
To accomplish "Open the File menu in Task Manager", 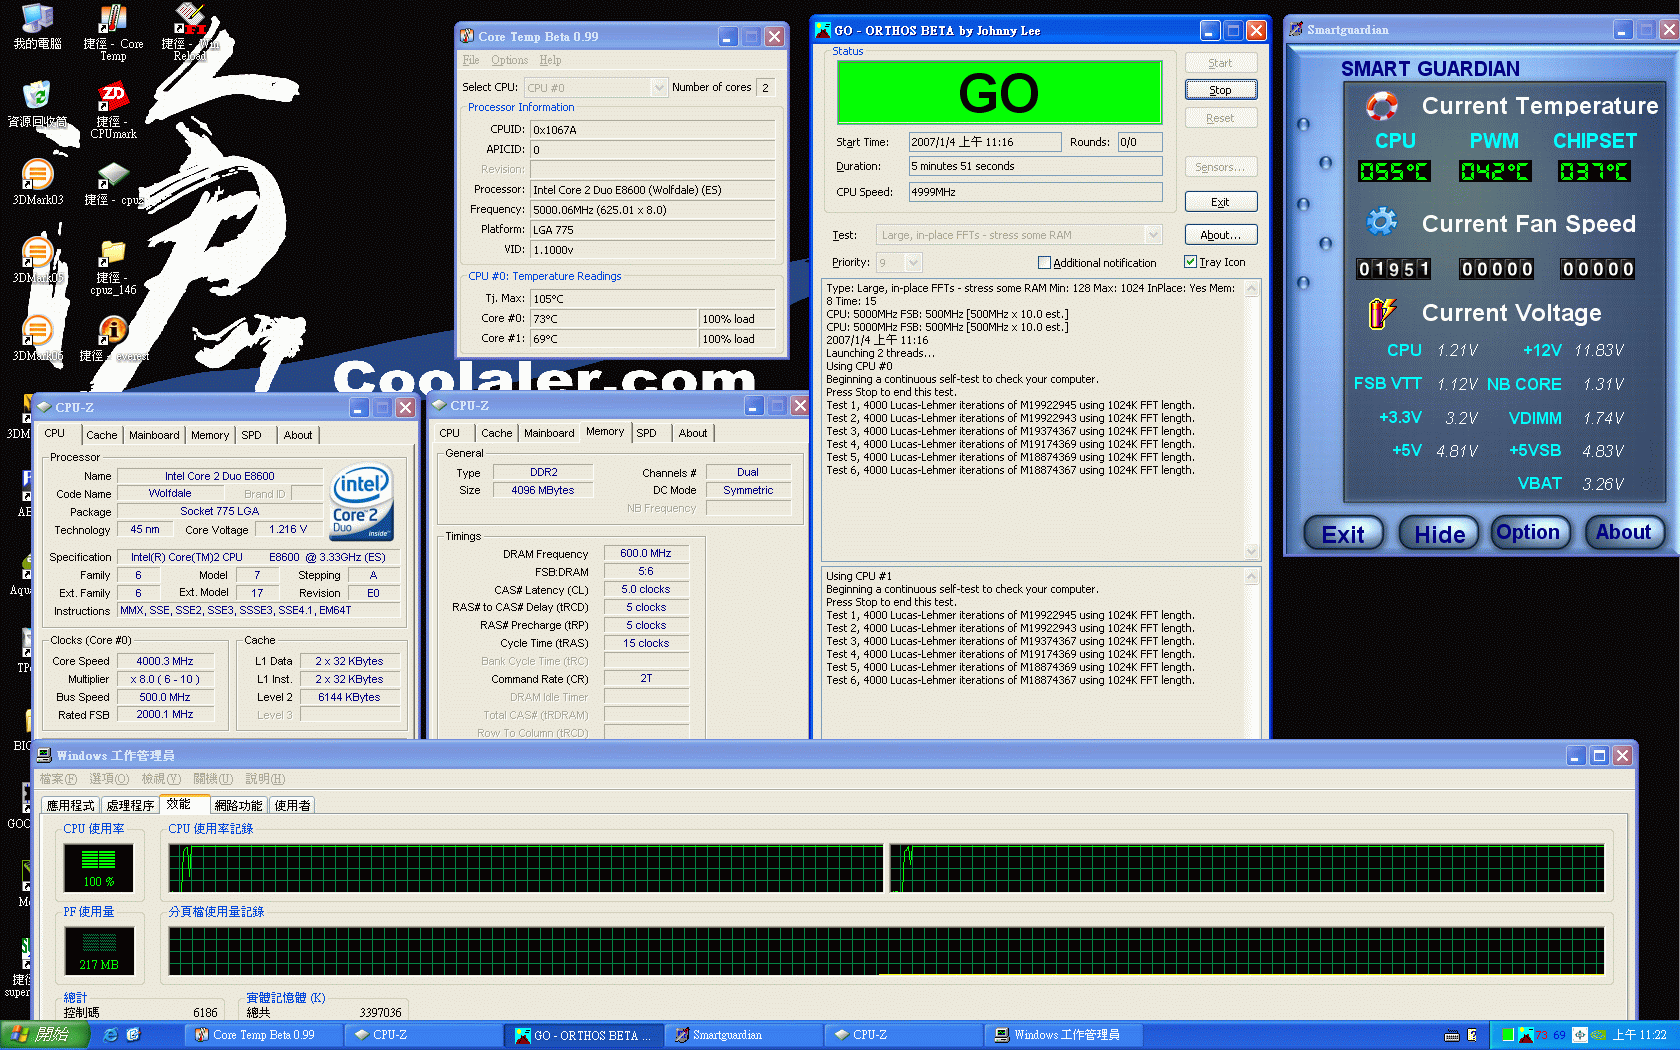I will click(57, 779).
